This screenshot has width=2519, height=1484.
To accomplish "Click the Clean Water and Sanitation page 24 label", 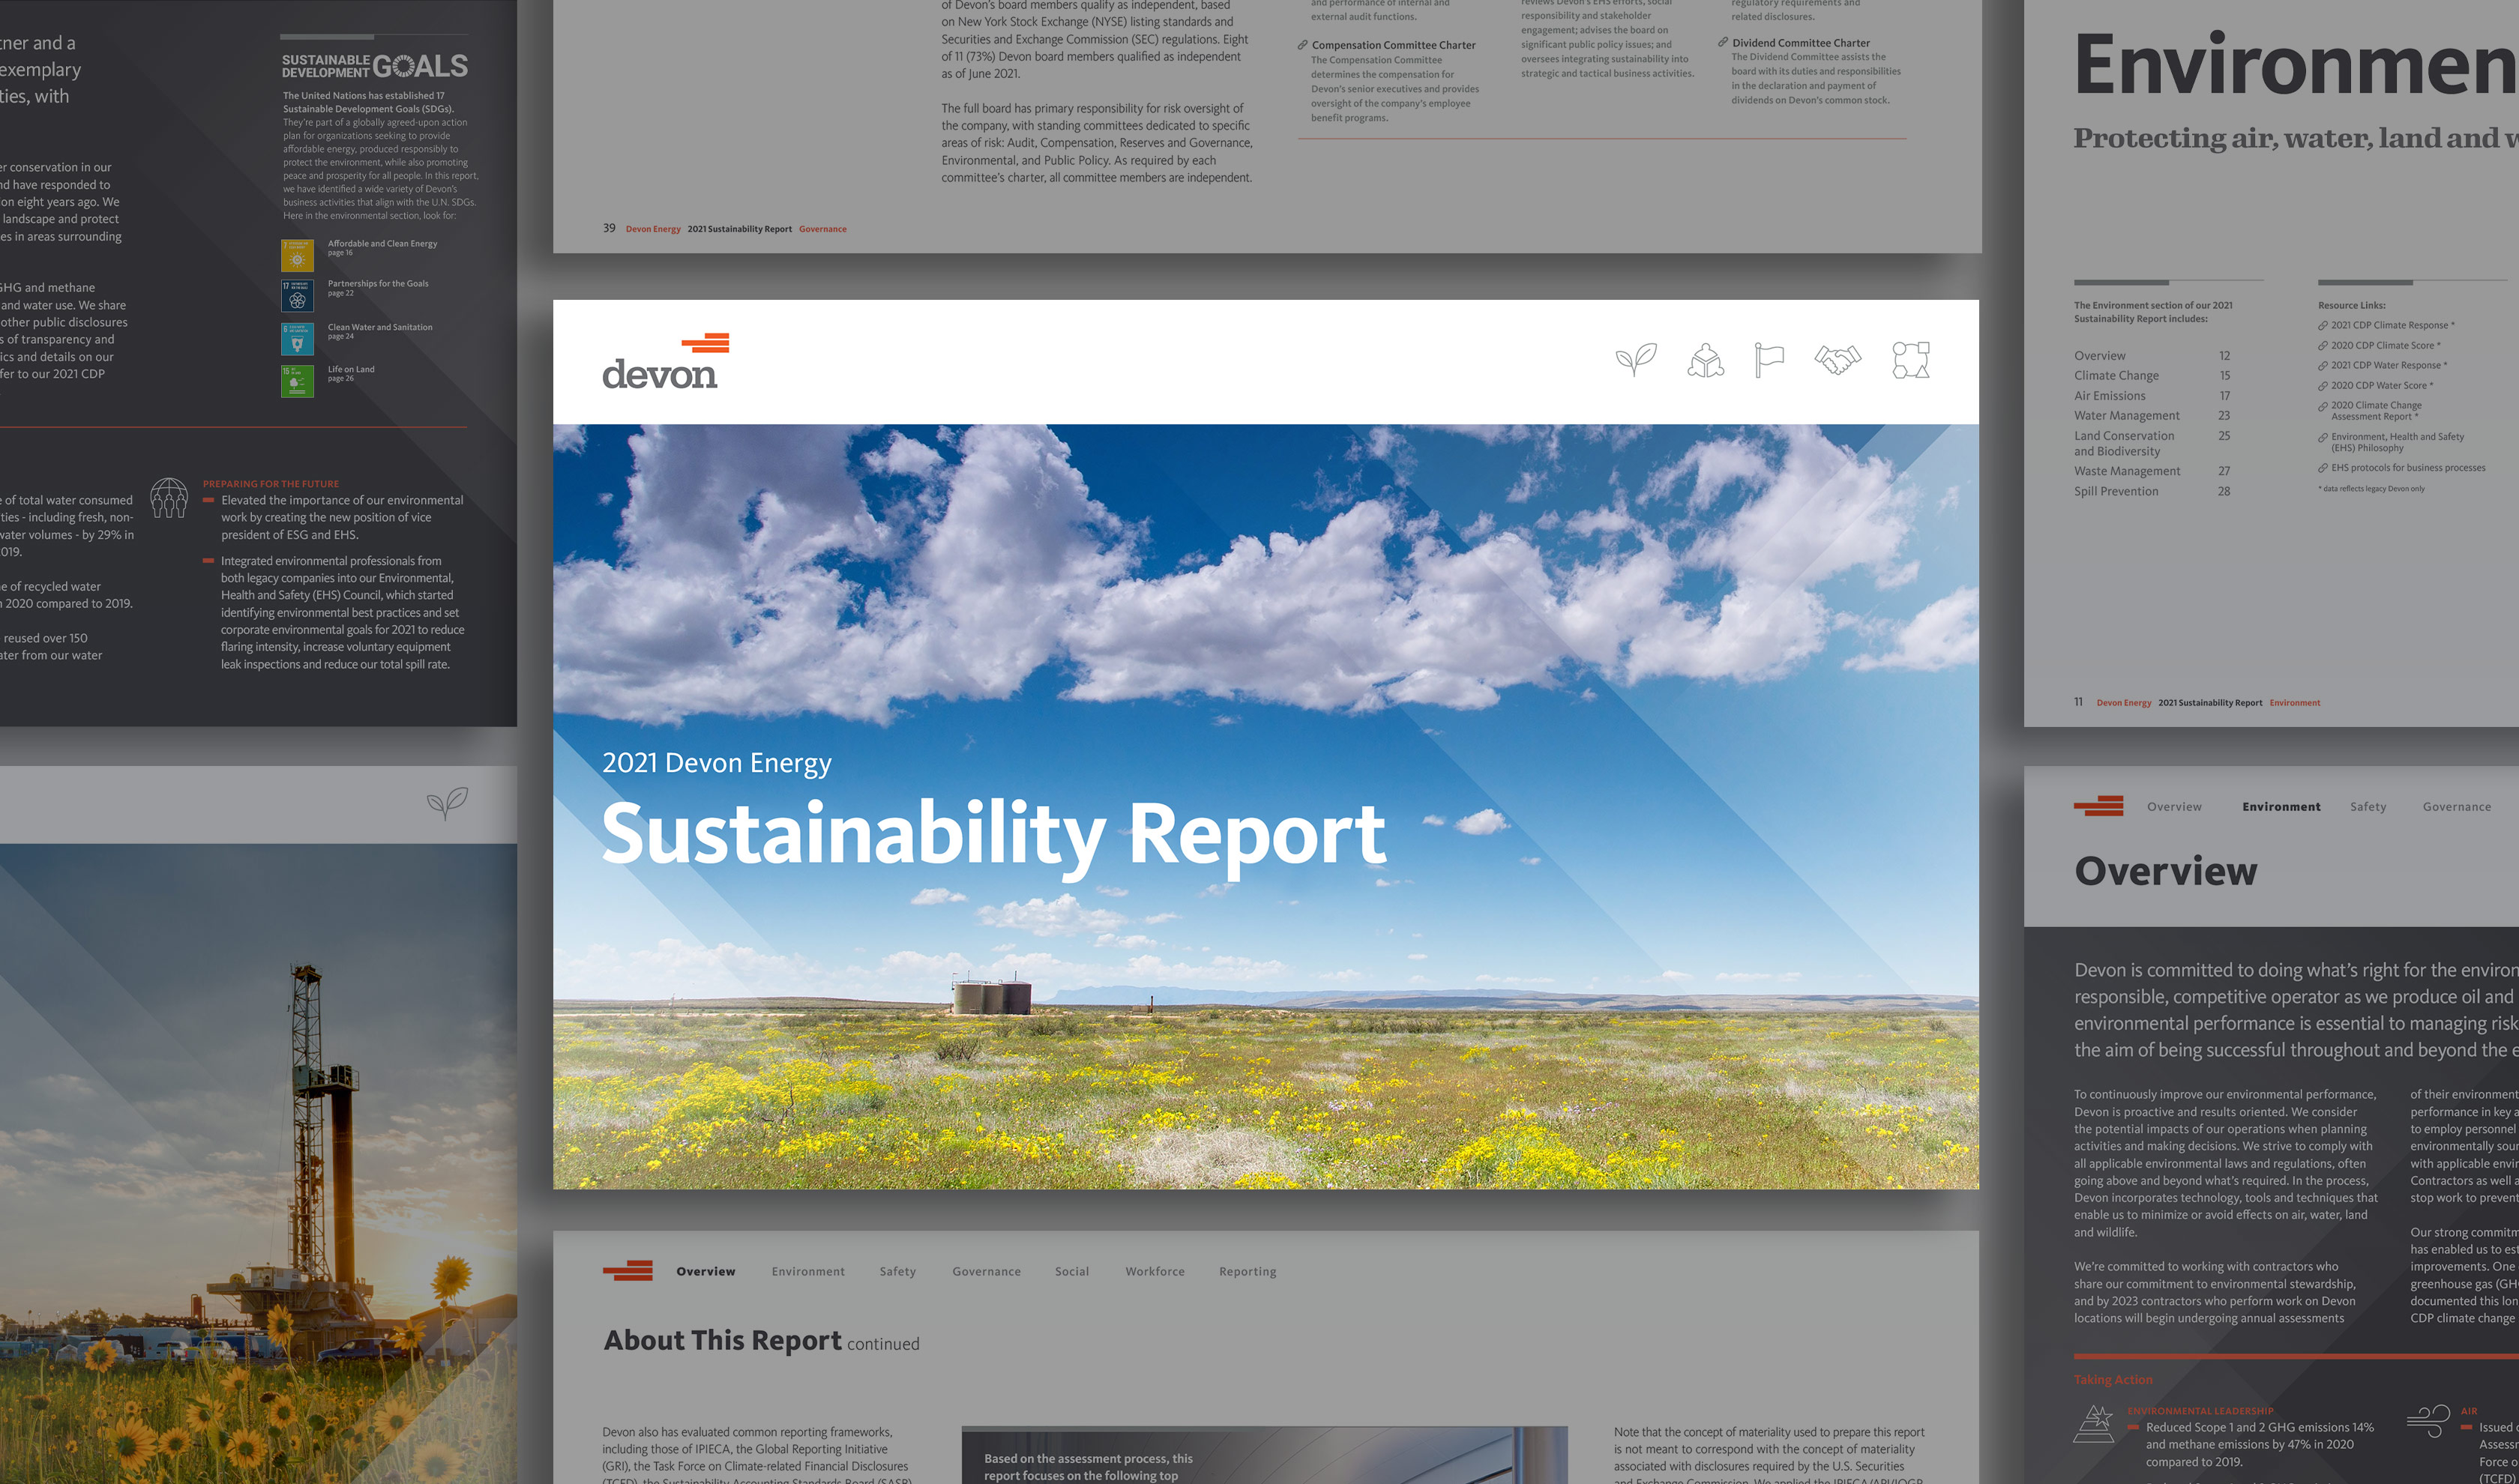I will tap(380, 331).
